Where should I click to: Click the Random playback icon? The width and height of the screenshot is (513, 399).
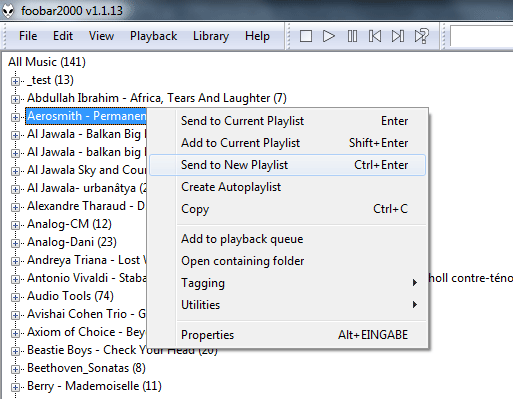point(421,36)
